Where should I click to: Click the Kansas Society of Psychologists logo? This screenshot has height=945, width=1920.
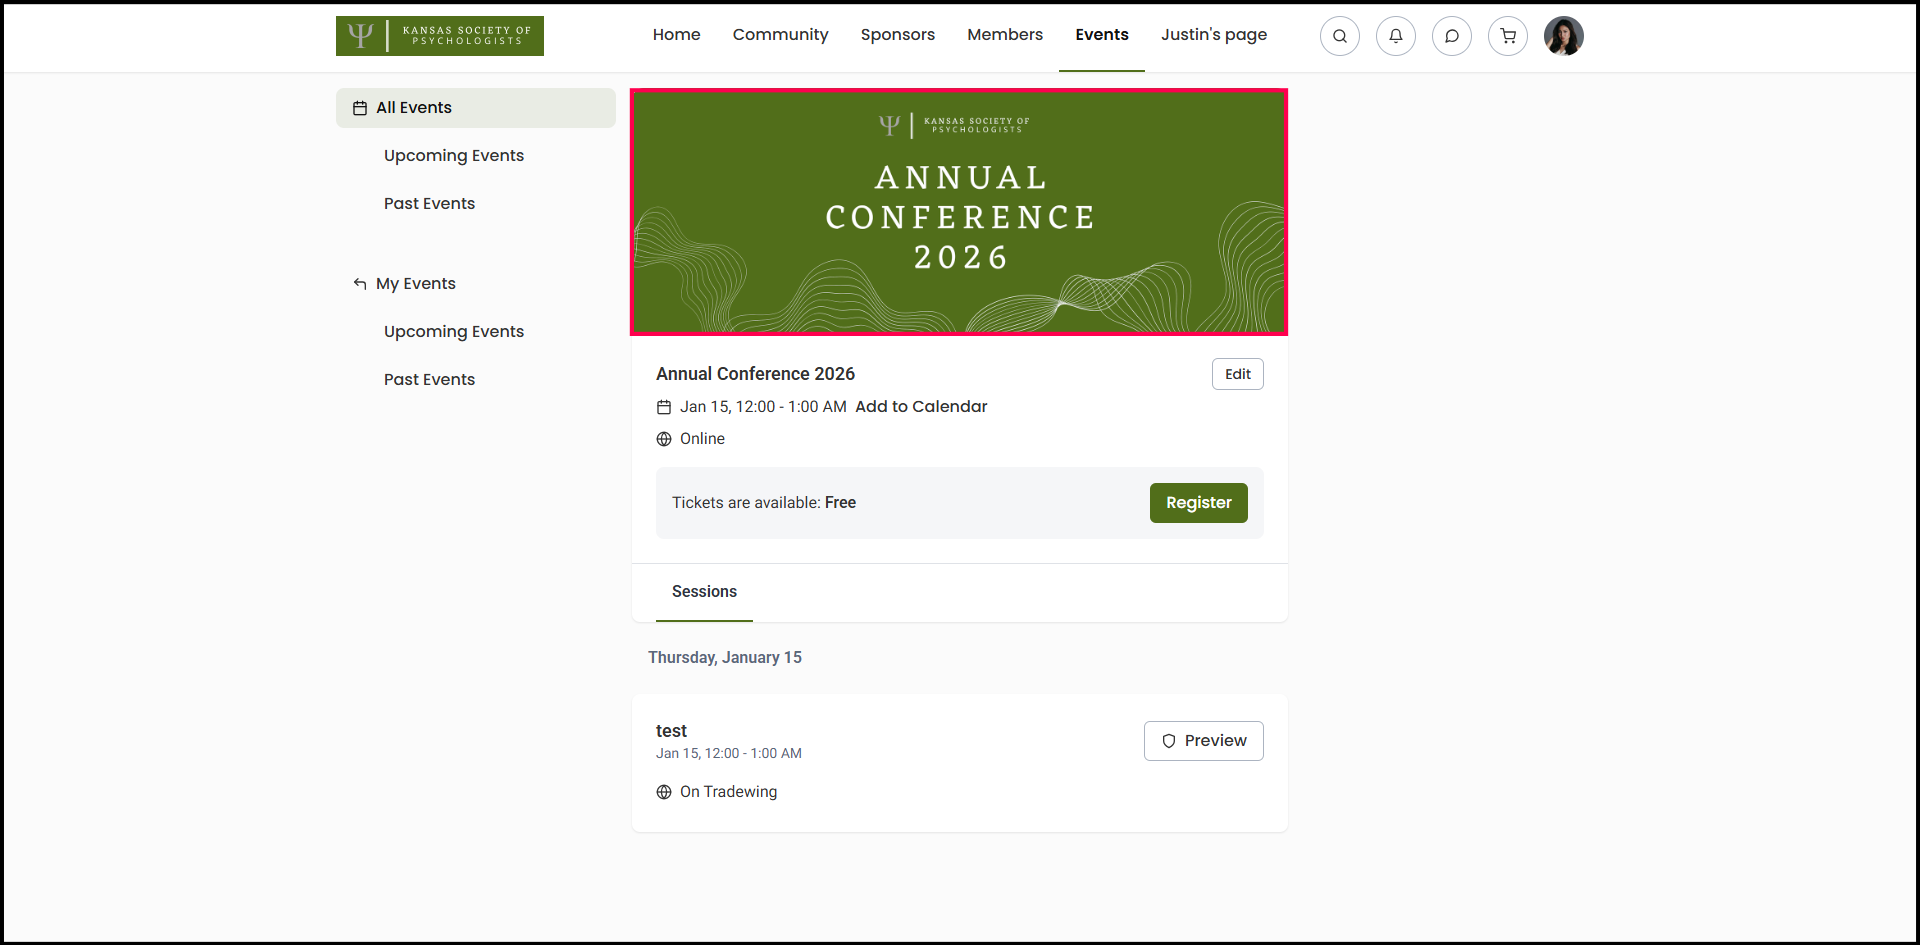(440, 36)
